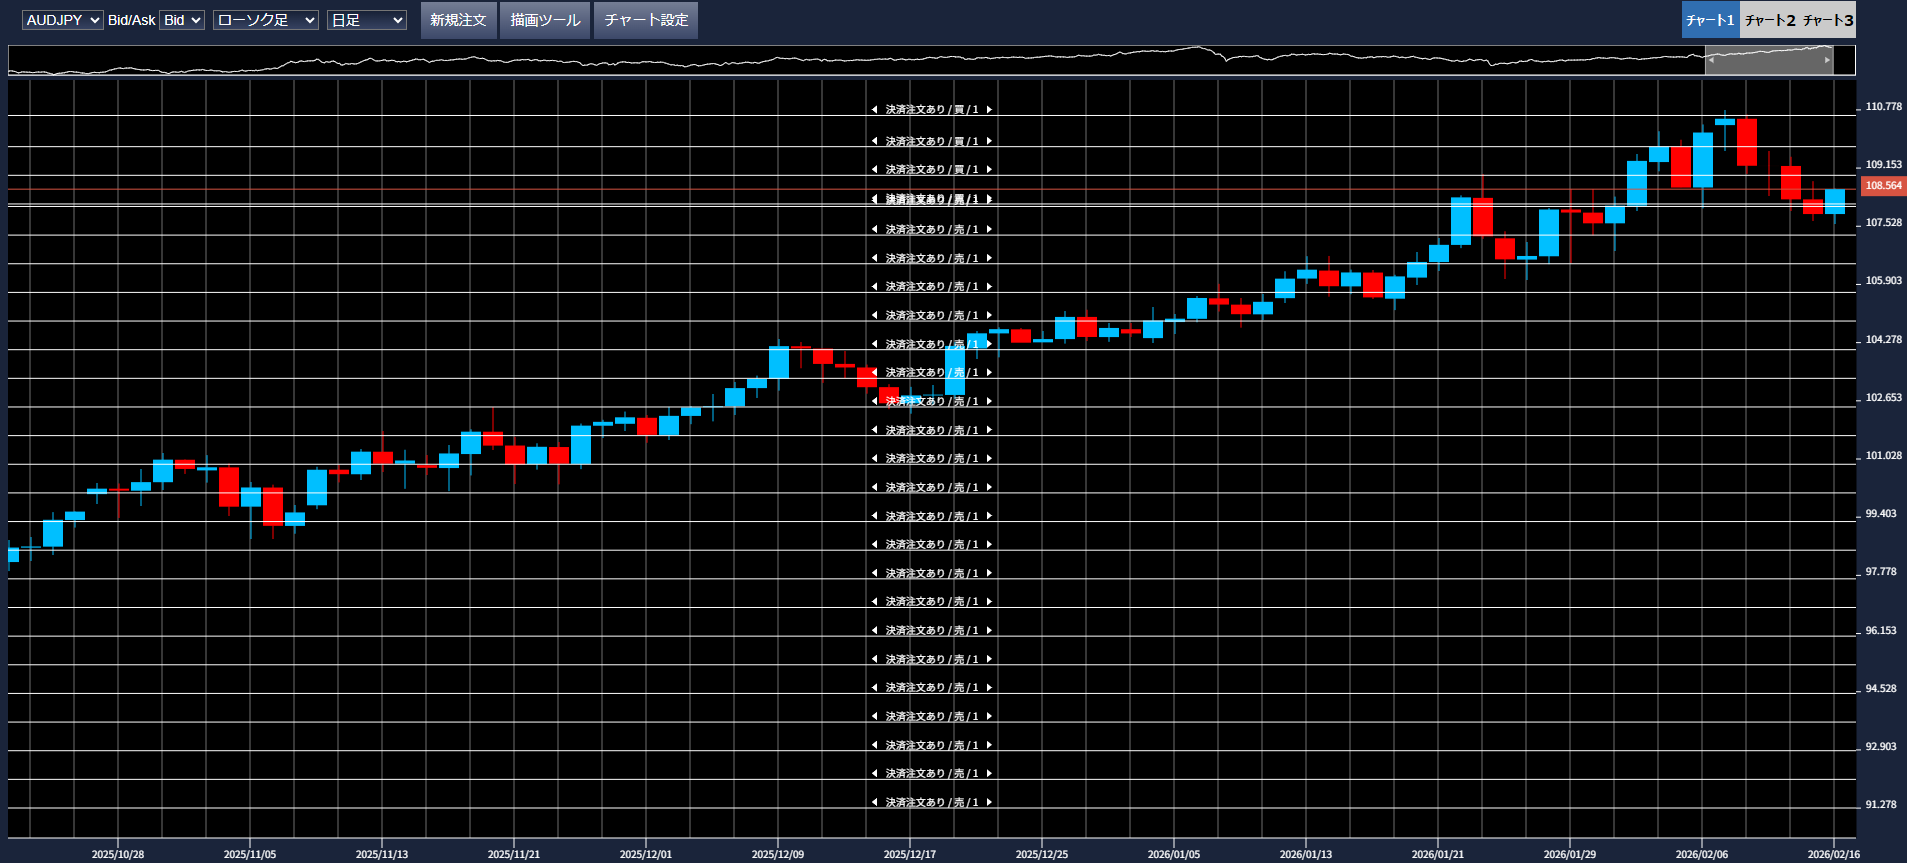Expand the Bid/Ask price type dropdown
1907x863 pixels.
coord(182,20)
